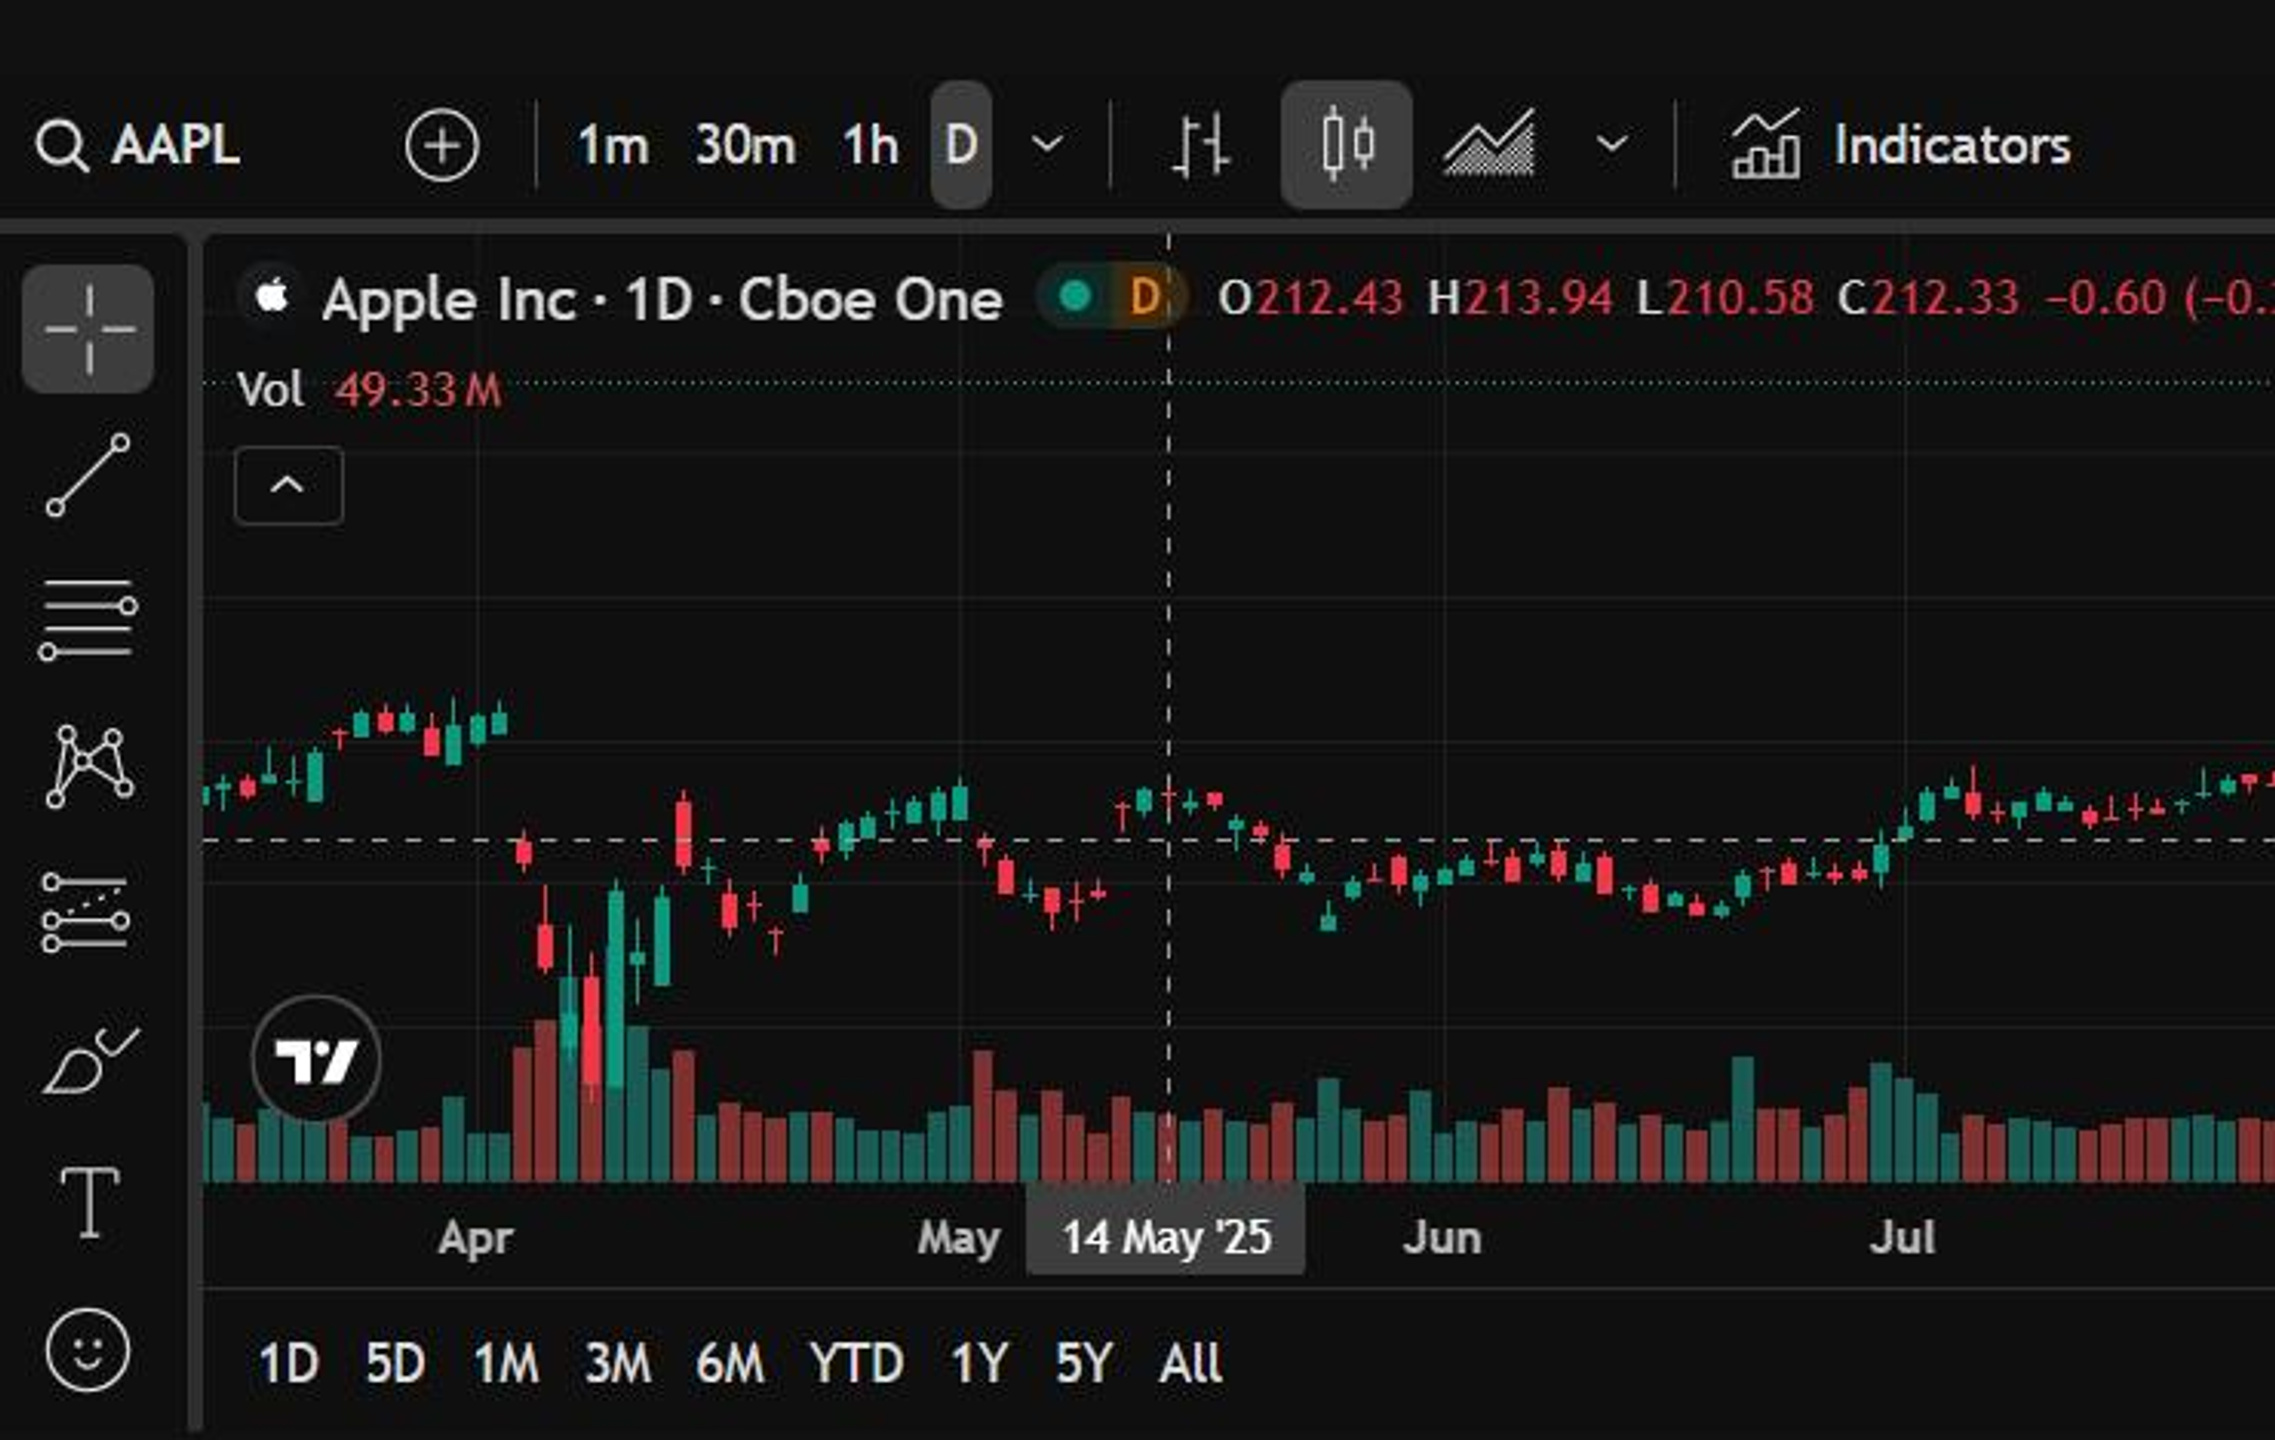The height and width of the screenshot is (1440, 2275).
Task: Set the range to 1M
Action: [x=506, y=1362]
